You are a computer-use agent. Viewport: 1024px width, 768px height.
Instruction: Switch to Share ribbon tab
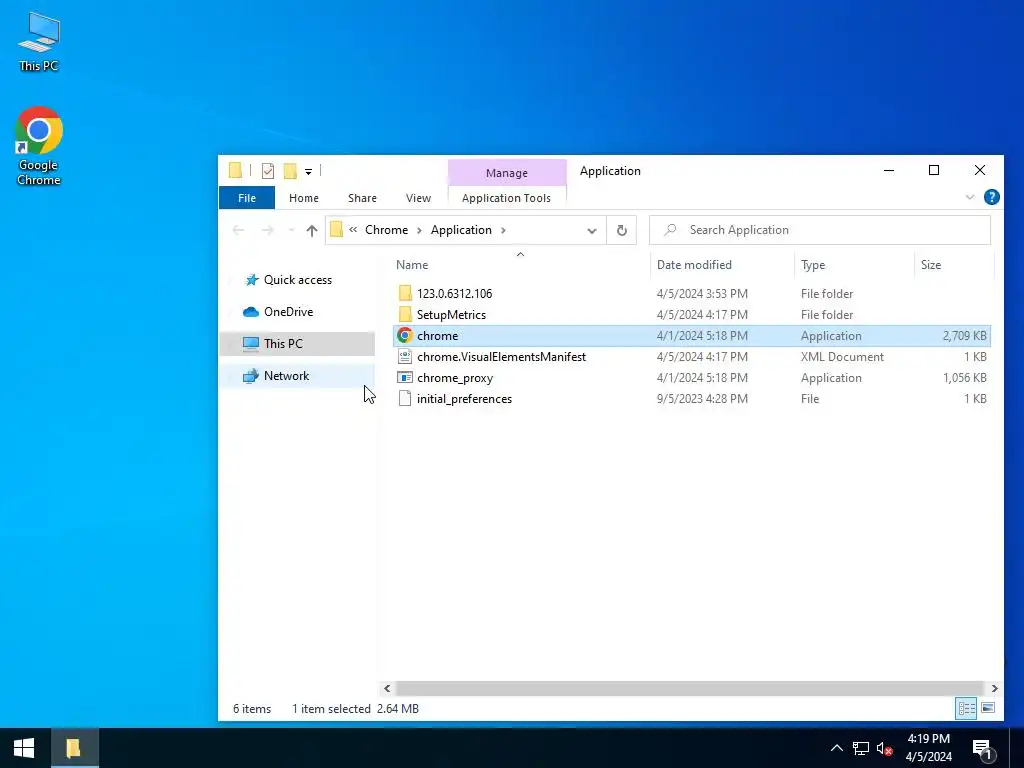[x=362, y=198]
